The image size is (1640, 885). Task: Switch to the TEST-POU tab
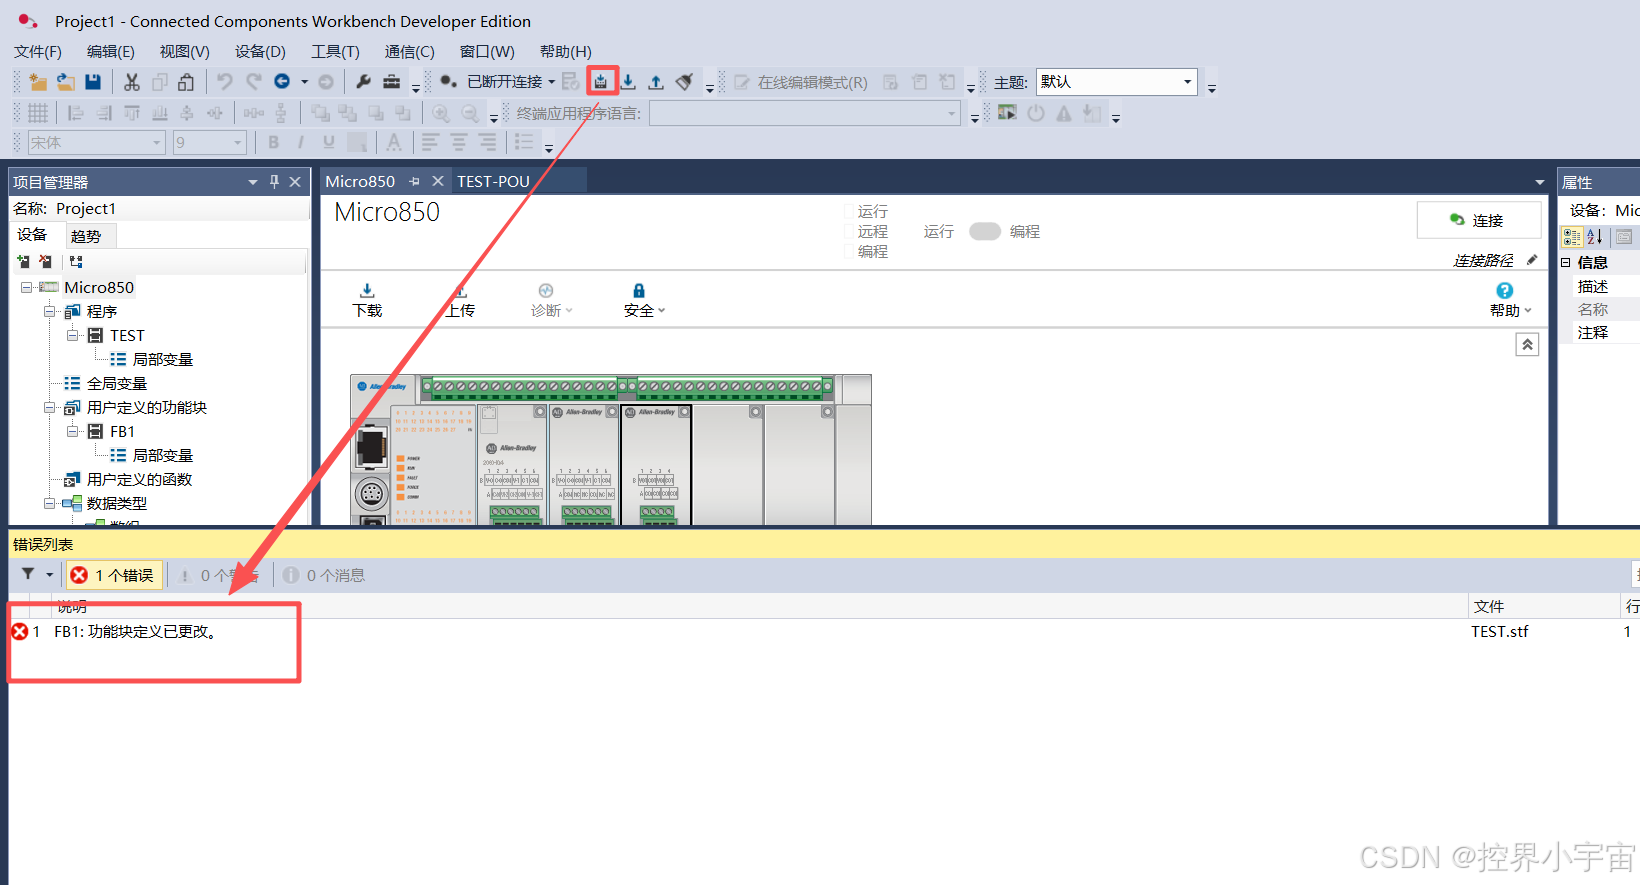[x=493, y=181]
